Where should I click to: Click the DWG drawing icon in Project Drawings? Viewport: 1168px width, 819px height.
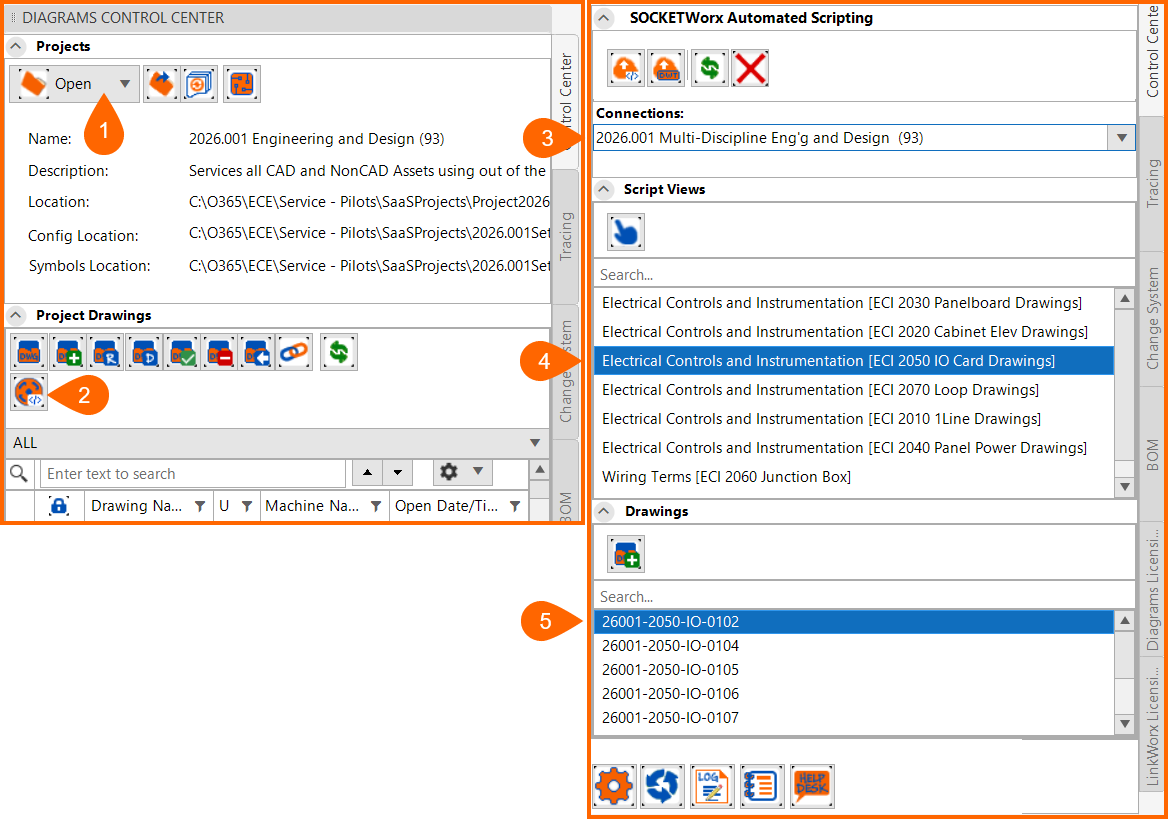click(29, 352)
